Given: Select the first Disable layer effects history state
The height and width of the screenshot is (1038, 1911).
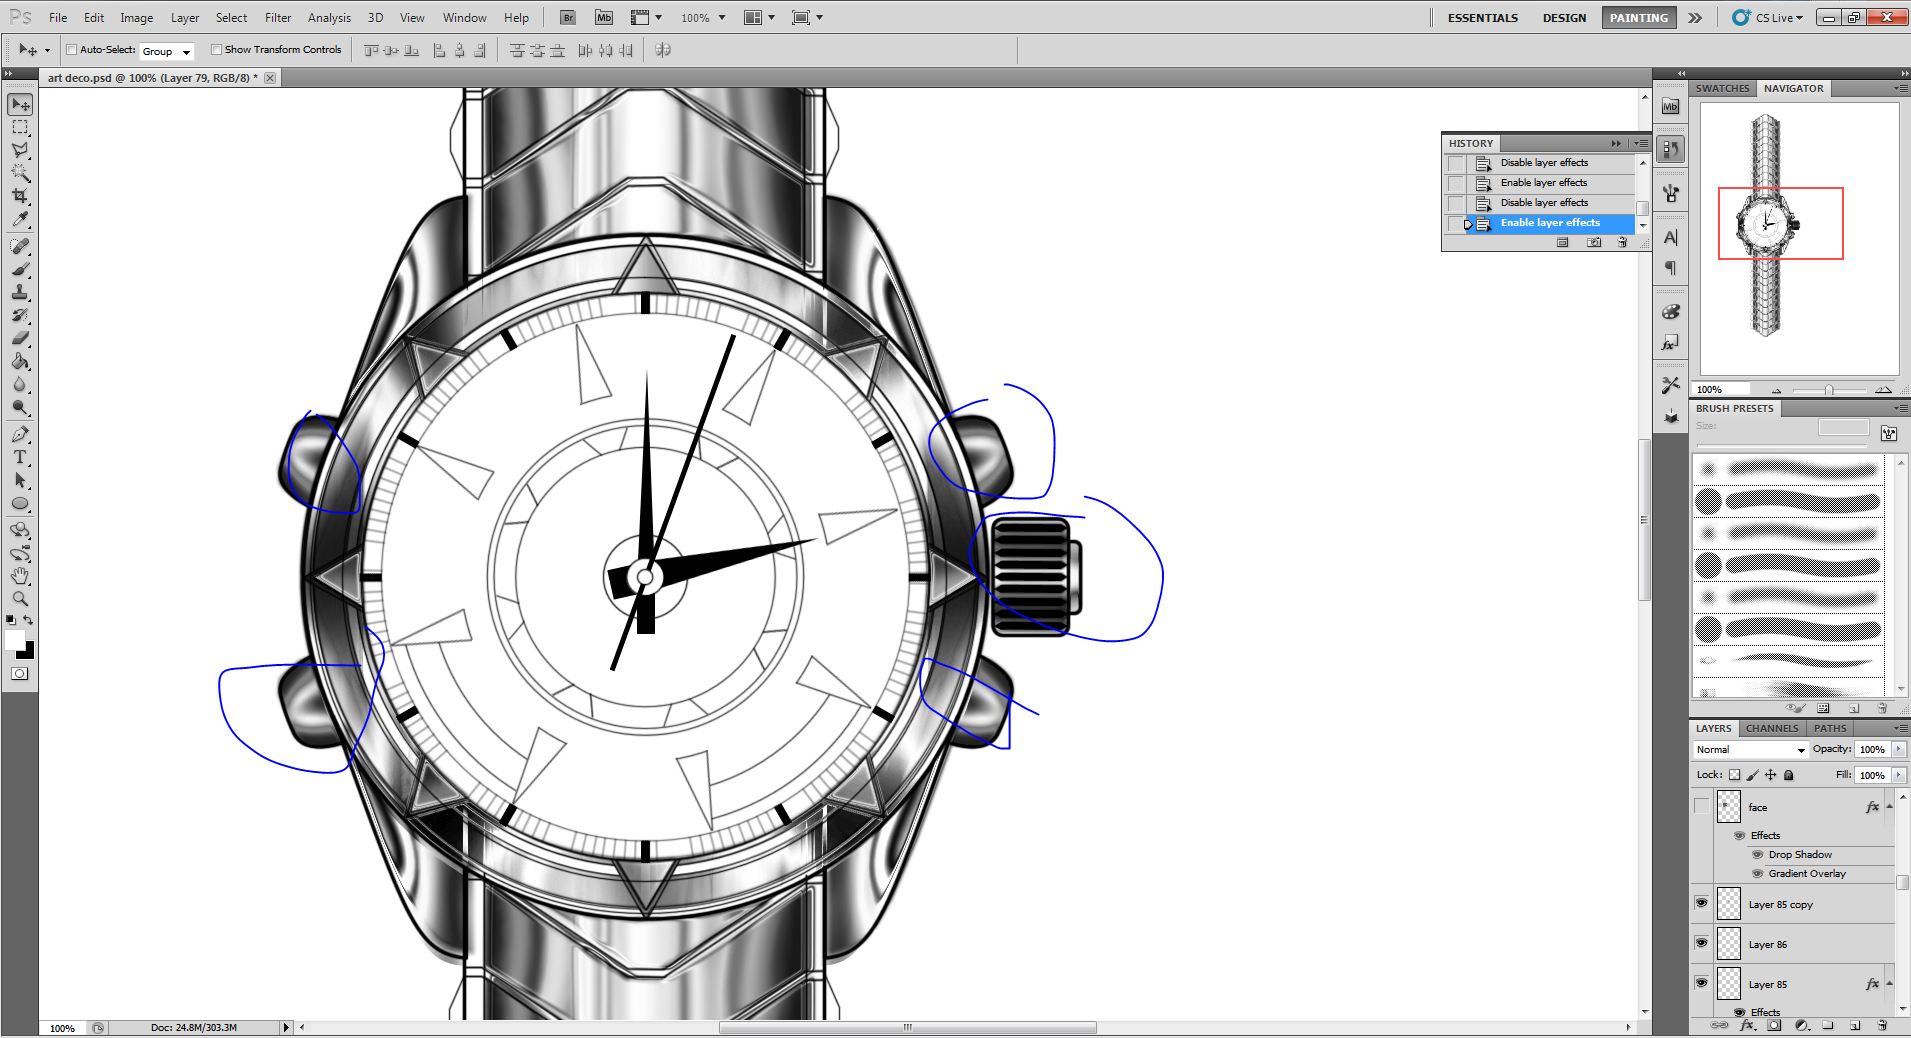Looking at the screenshot, I should pos(1543,163).
